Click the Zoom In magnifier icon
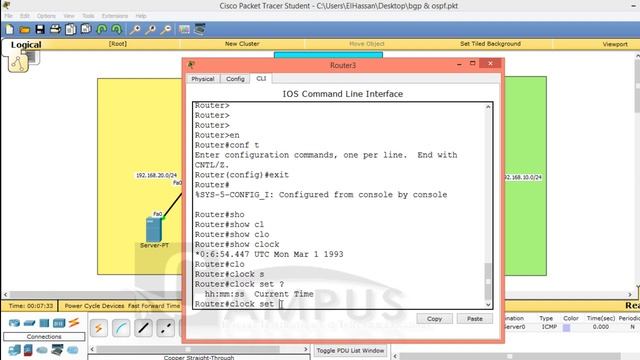 [x=135, y=29]
